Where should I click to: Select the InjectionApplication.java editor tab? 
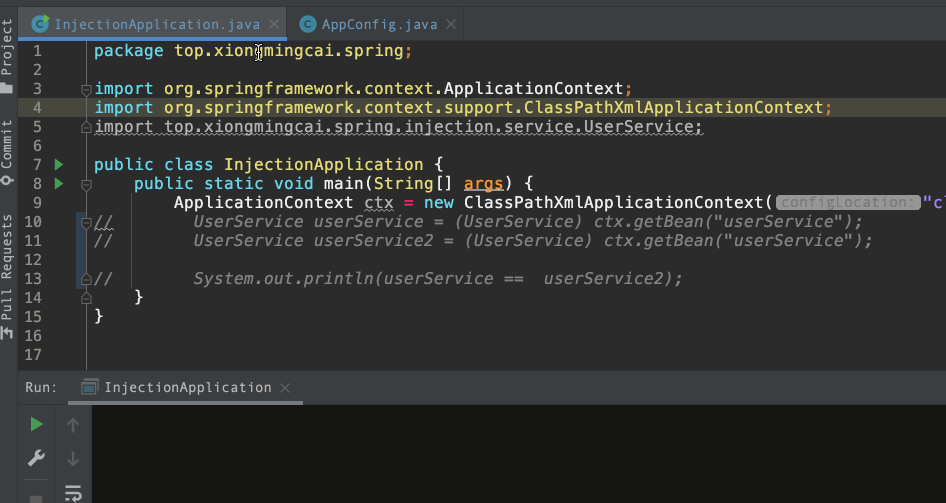156,23
